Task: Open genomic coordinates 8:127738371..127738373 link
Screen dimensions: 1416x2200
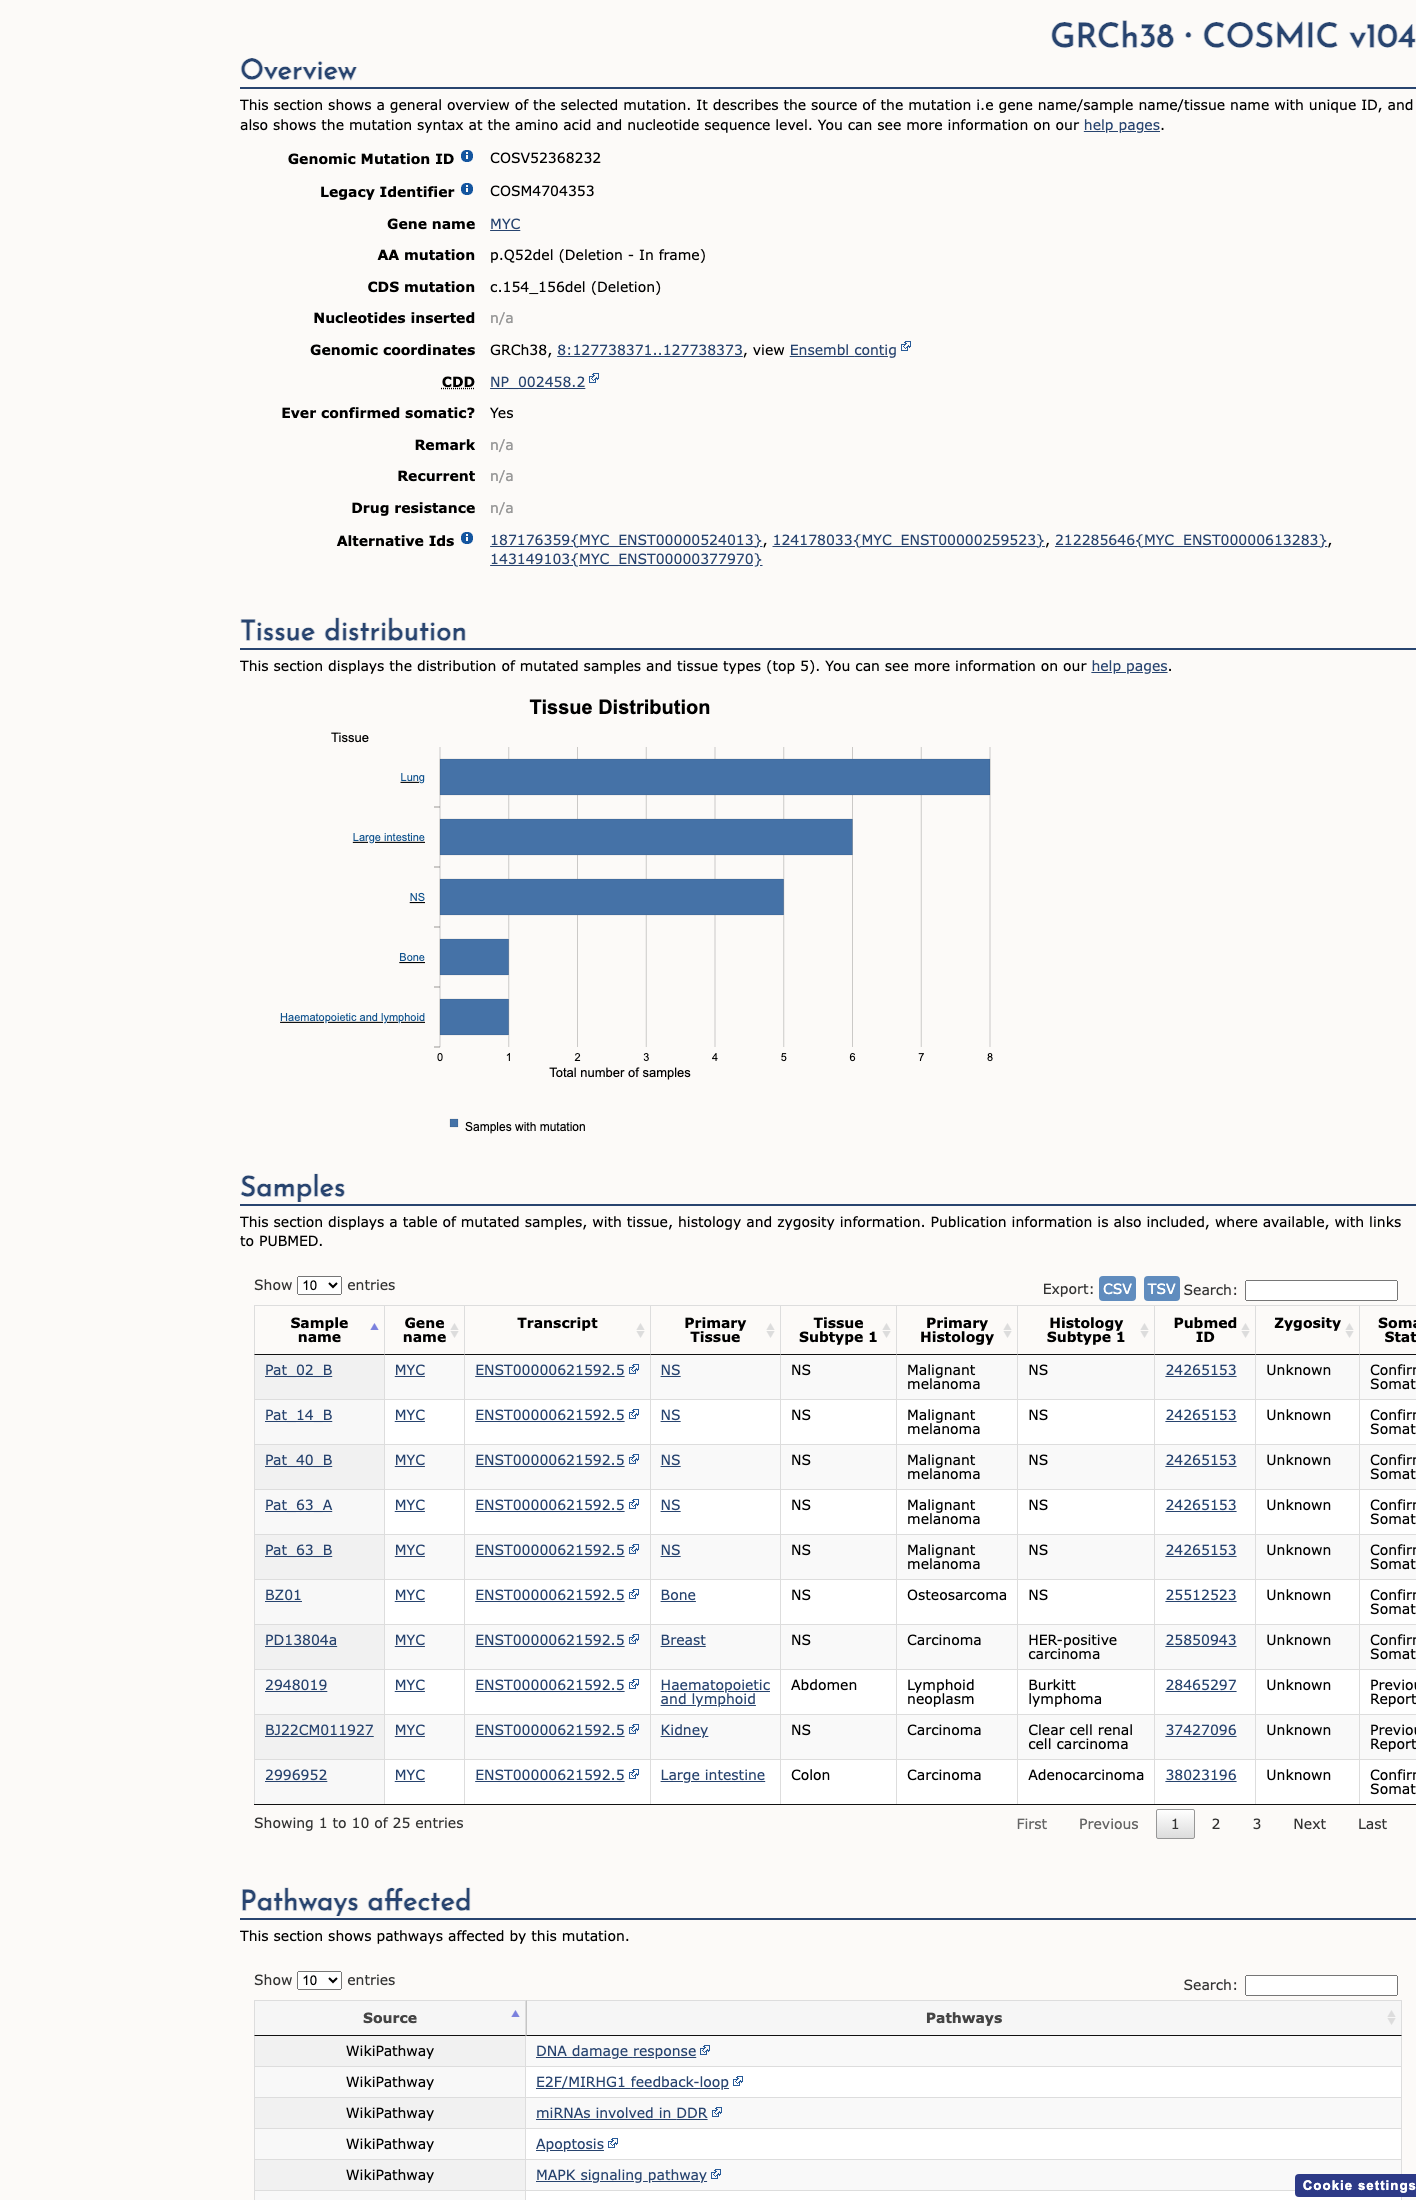Action: click(x=650, y=350)
